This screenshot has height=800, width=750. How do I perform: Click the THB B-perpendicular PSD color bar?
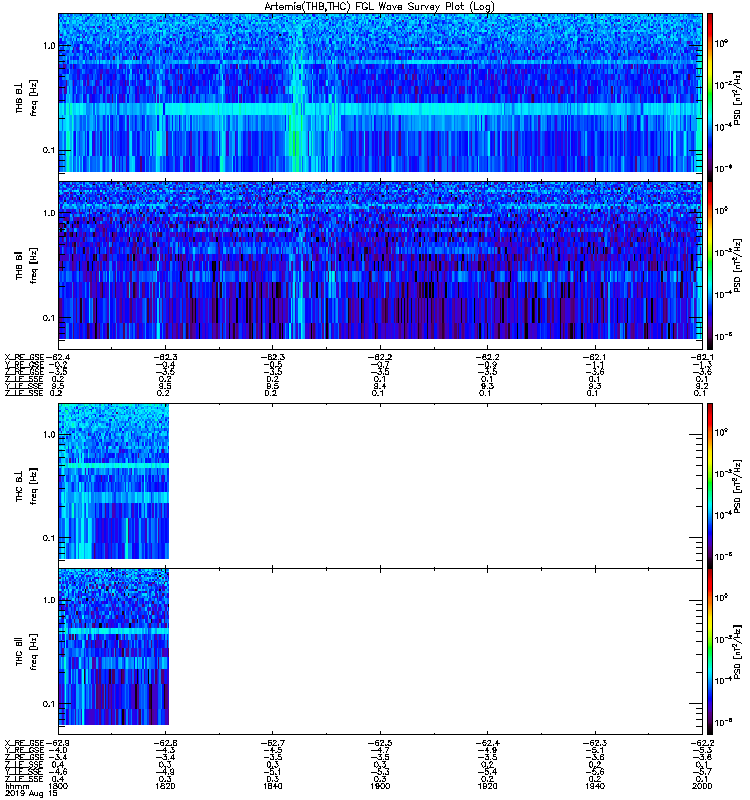click(x=710, y=97)
